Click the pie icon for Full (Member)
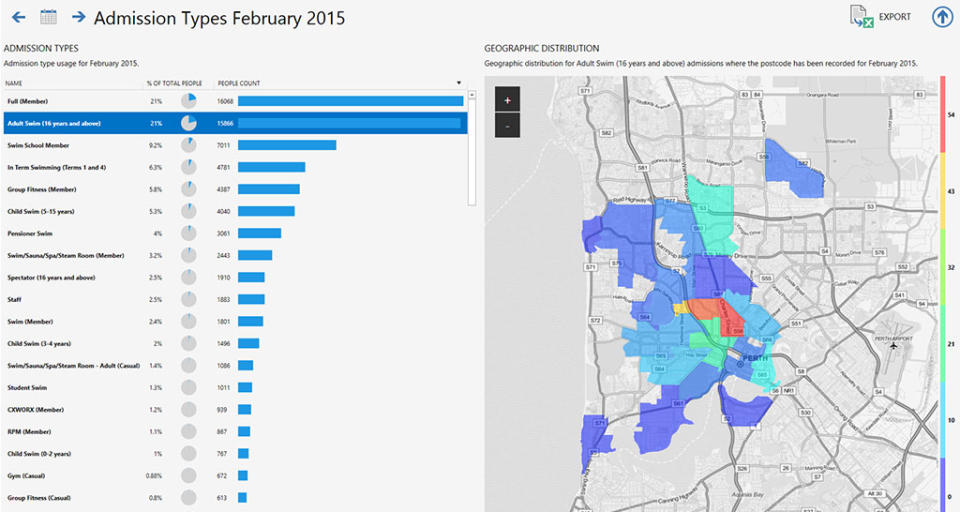The height and width of the screenshot is (512, 960). 188,101
